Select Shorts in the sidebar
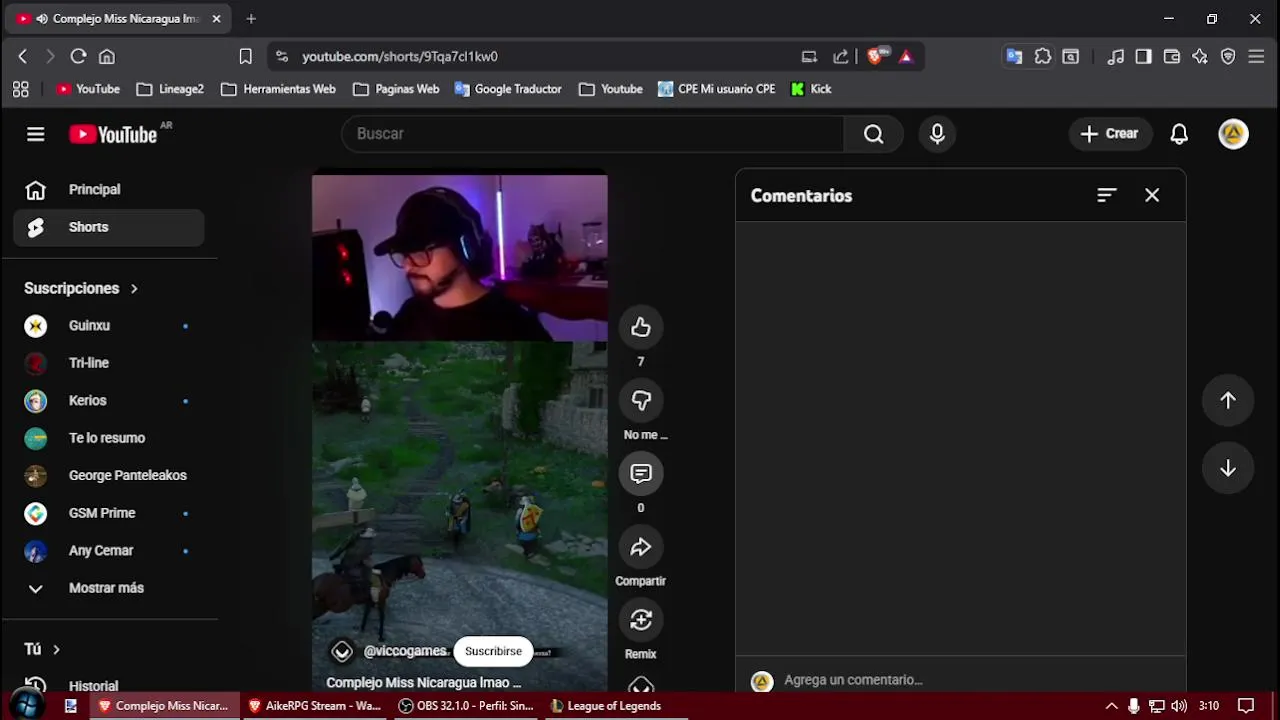Image resolution: width=1280 pixels, height=720 pixels. pyautogui.click(x=109, y=227)
